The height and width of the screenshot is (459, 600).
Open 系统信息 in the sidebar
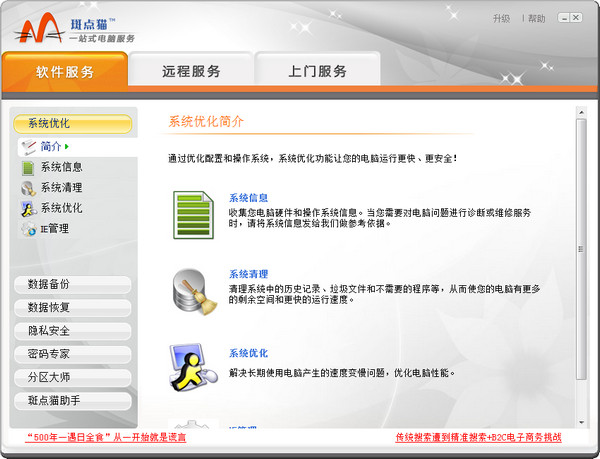click(62, 167)
